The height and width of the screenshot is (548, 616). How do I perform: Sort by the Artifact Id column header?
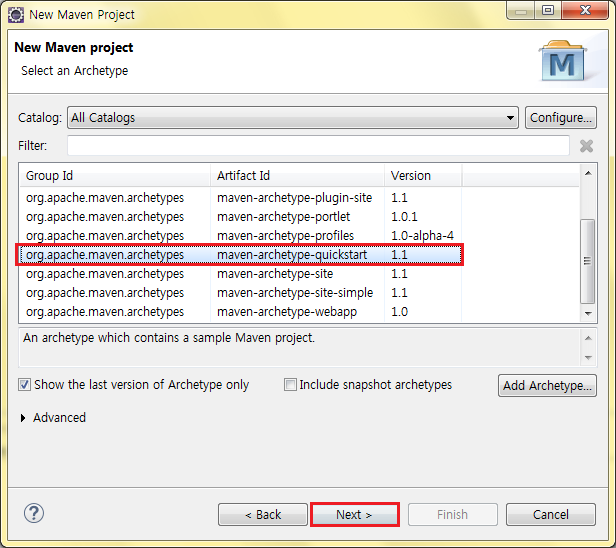click(x=297, y=176)
